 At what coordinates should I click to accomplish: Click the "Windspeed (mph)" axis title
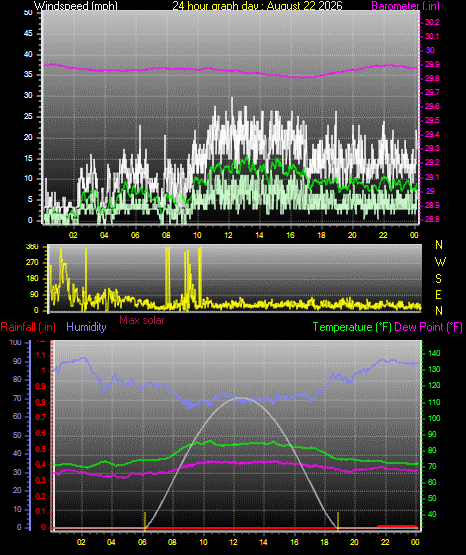tap(76, 6)
